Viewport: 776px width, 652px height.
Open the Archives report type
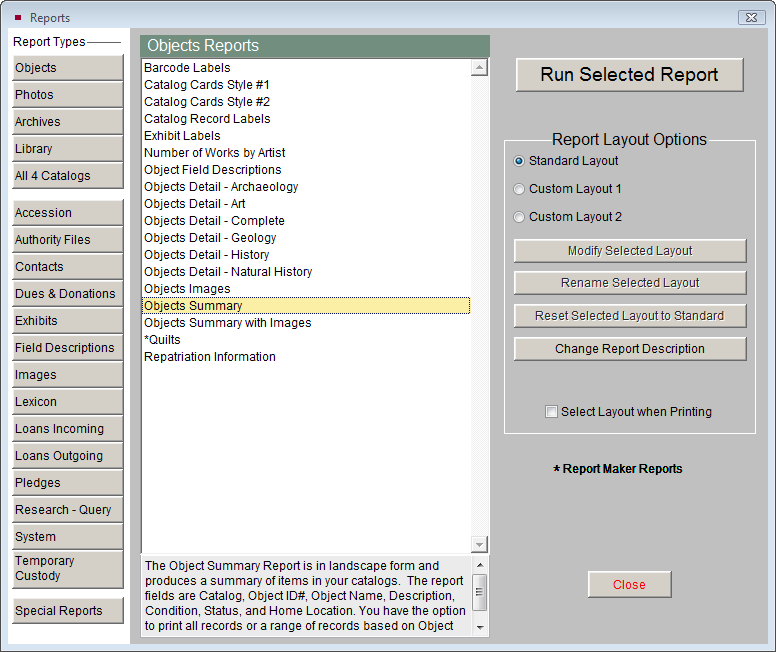[67, 122]
